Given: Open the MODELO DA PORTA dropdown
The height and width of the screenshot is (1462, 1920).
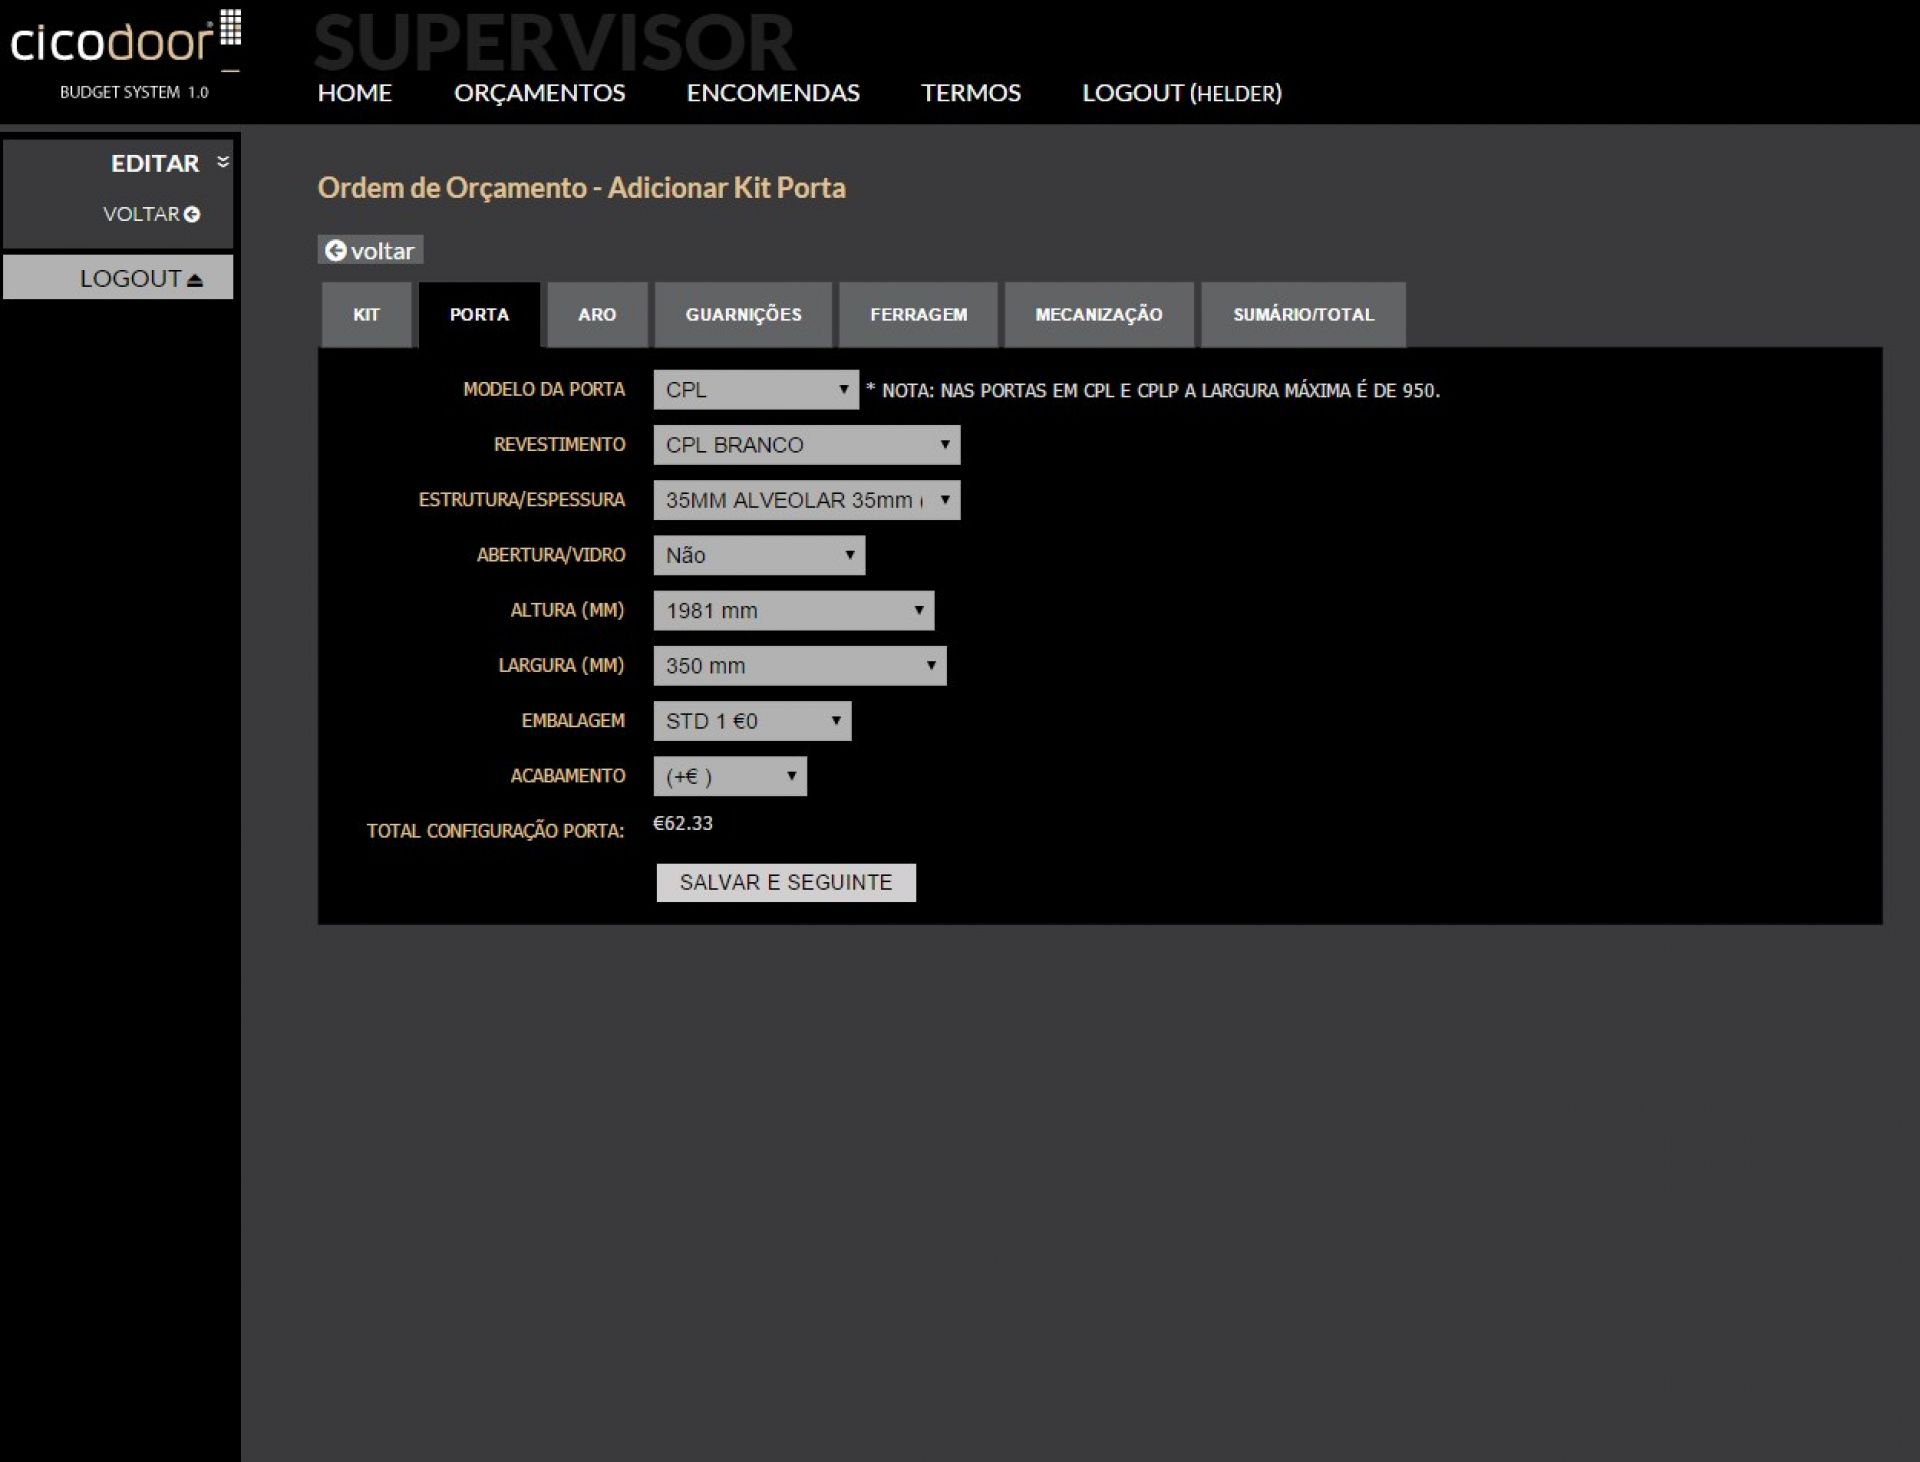Looking at the screenshot, I should (x=755, y=390).
